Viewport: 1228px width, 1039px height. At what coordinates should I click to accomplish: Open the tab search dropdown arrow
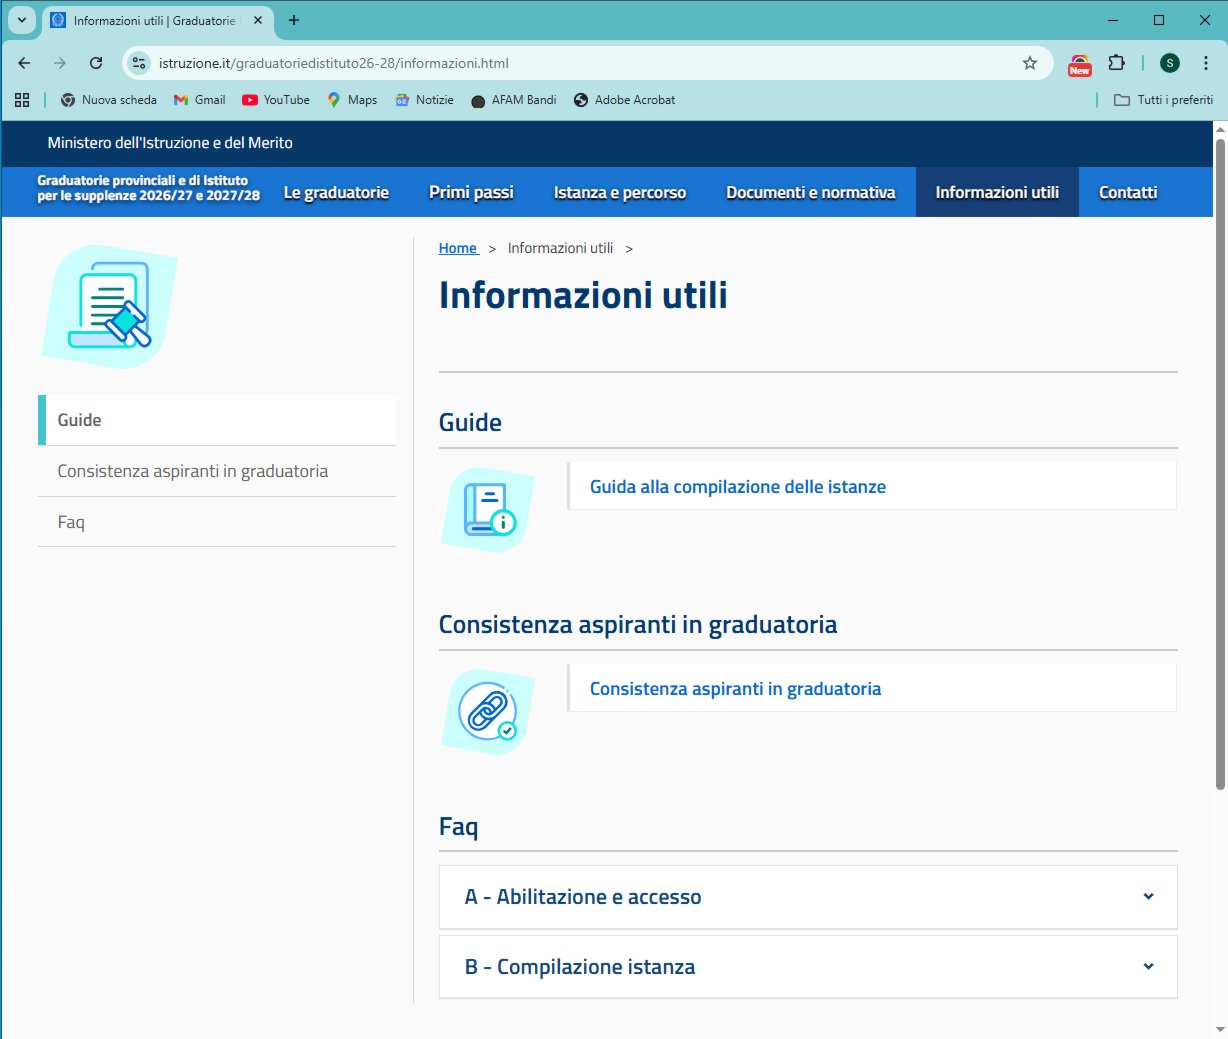click(21, 20)
